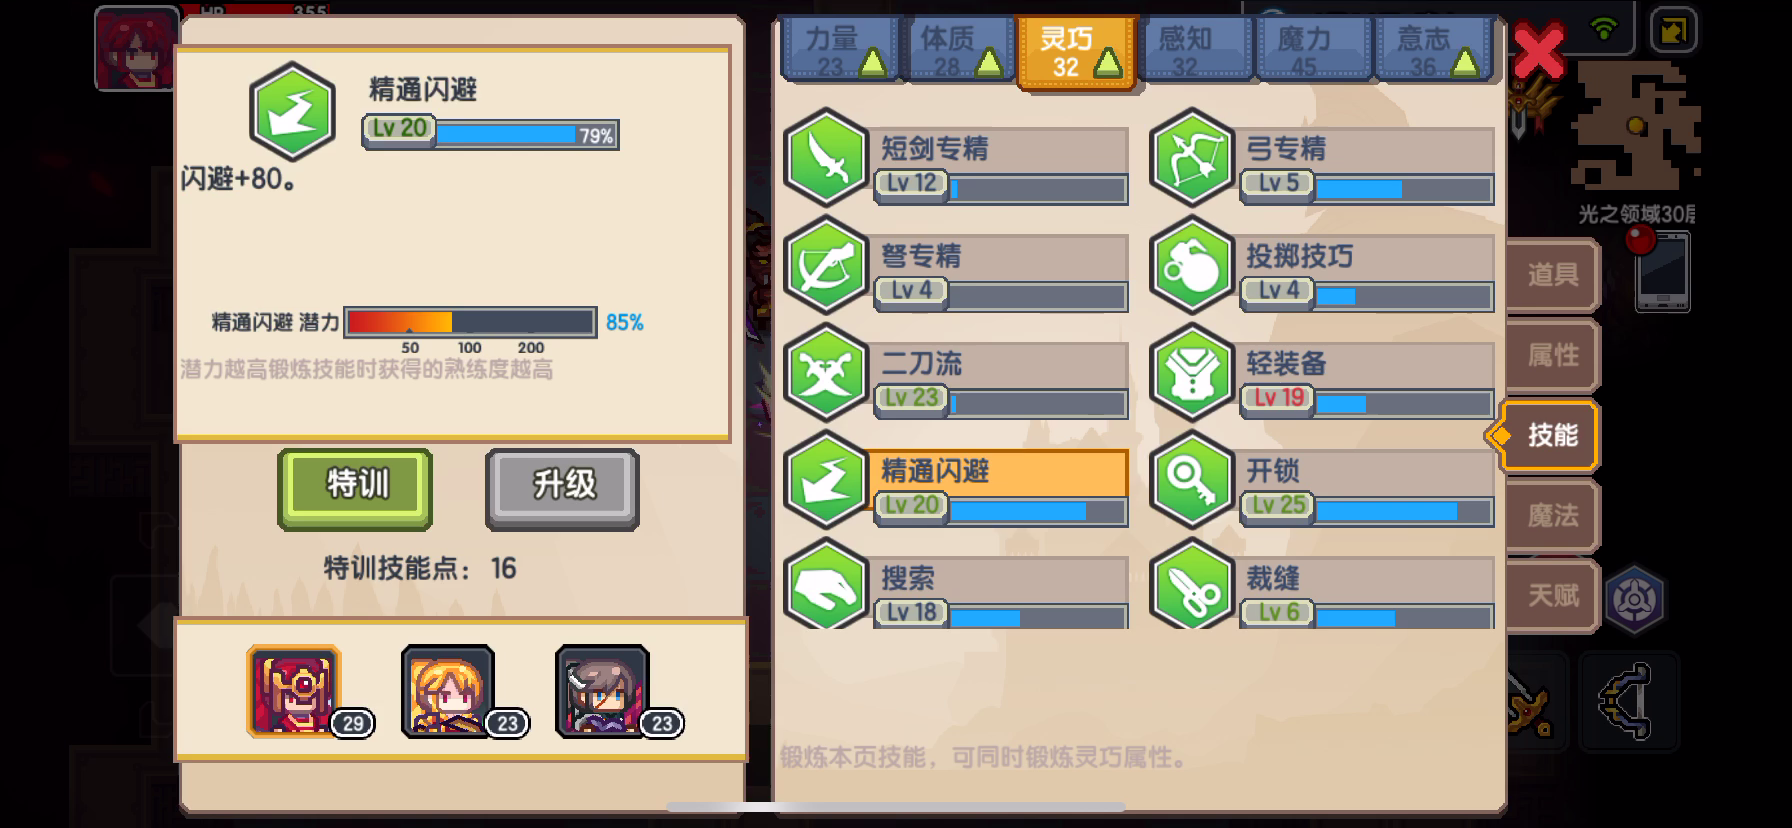Close the skill panel with red X
This screenshot has width=1792, height=828.
click(1538, 50)
